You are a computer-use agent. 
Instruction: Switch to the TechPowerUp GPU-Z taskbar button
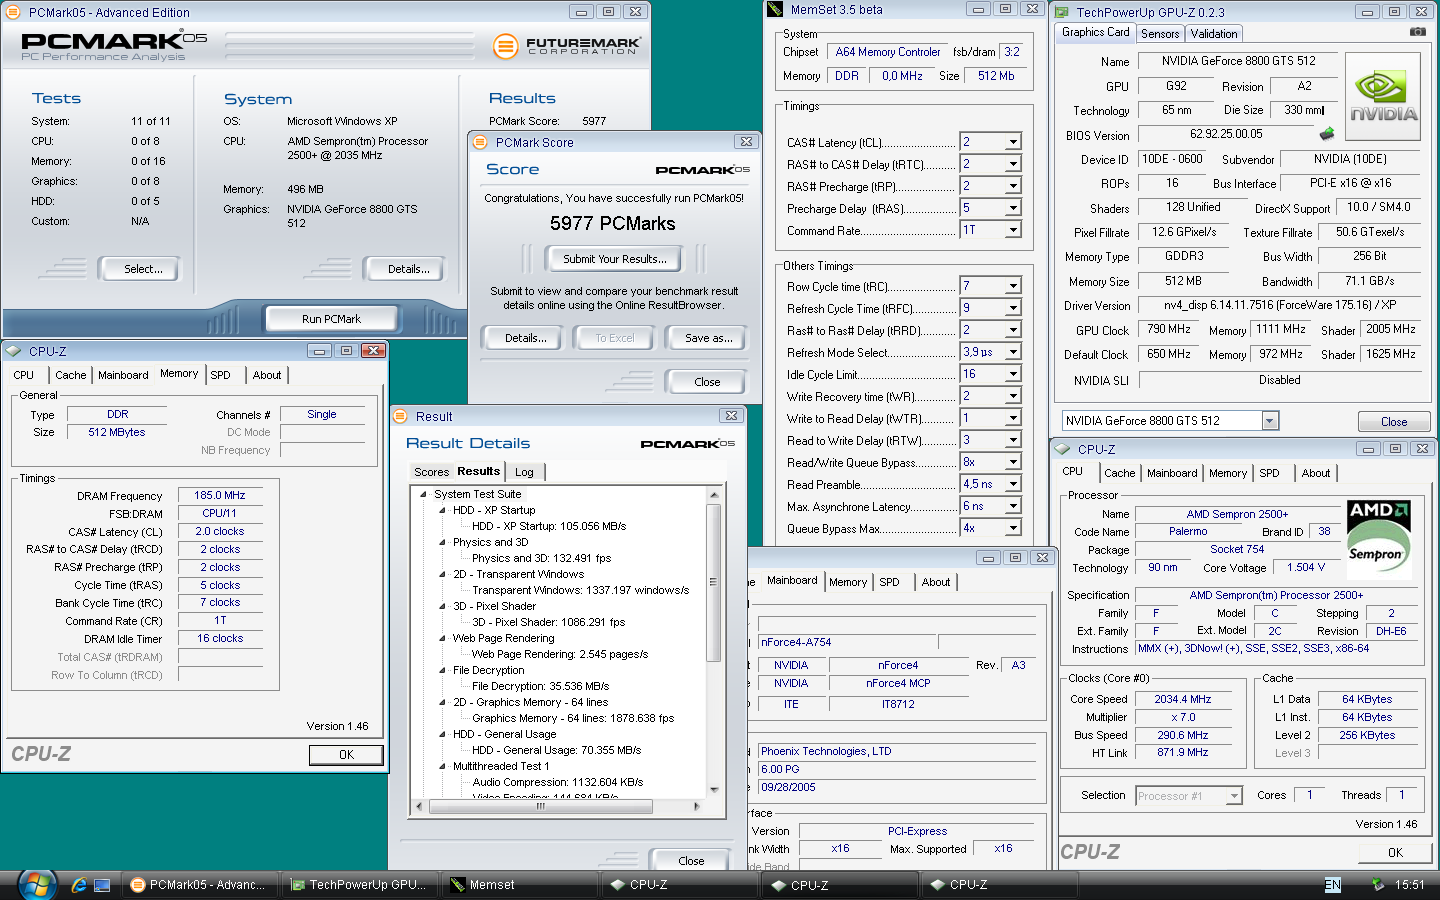pyautogui.click(x=359, y=884)
